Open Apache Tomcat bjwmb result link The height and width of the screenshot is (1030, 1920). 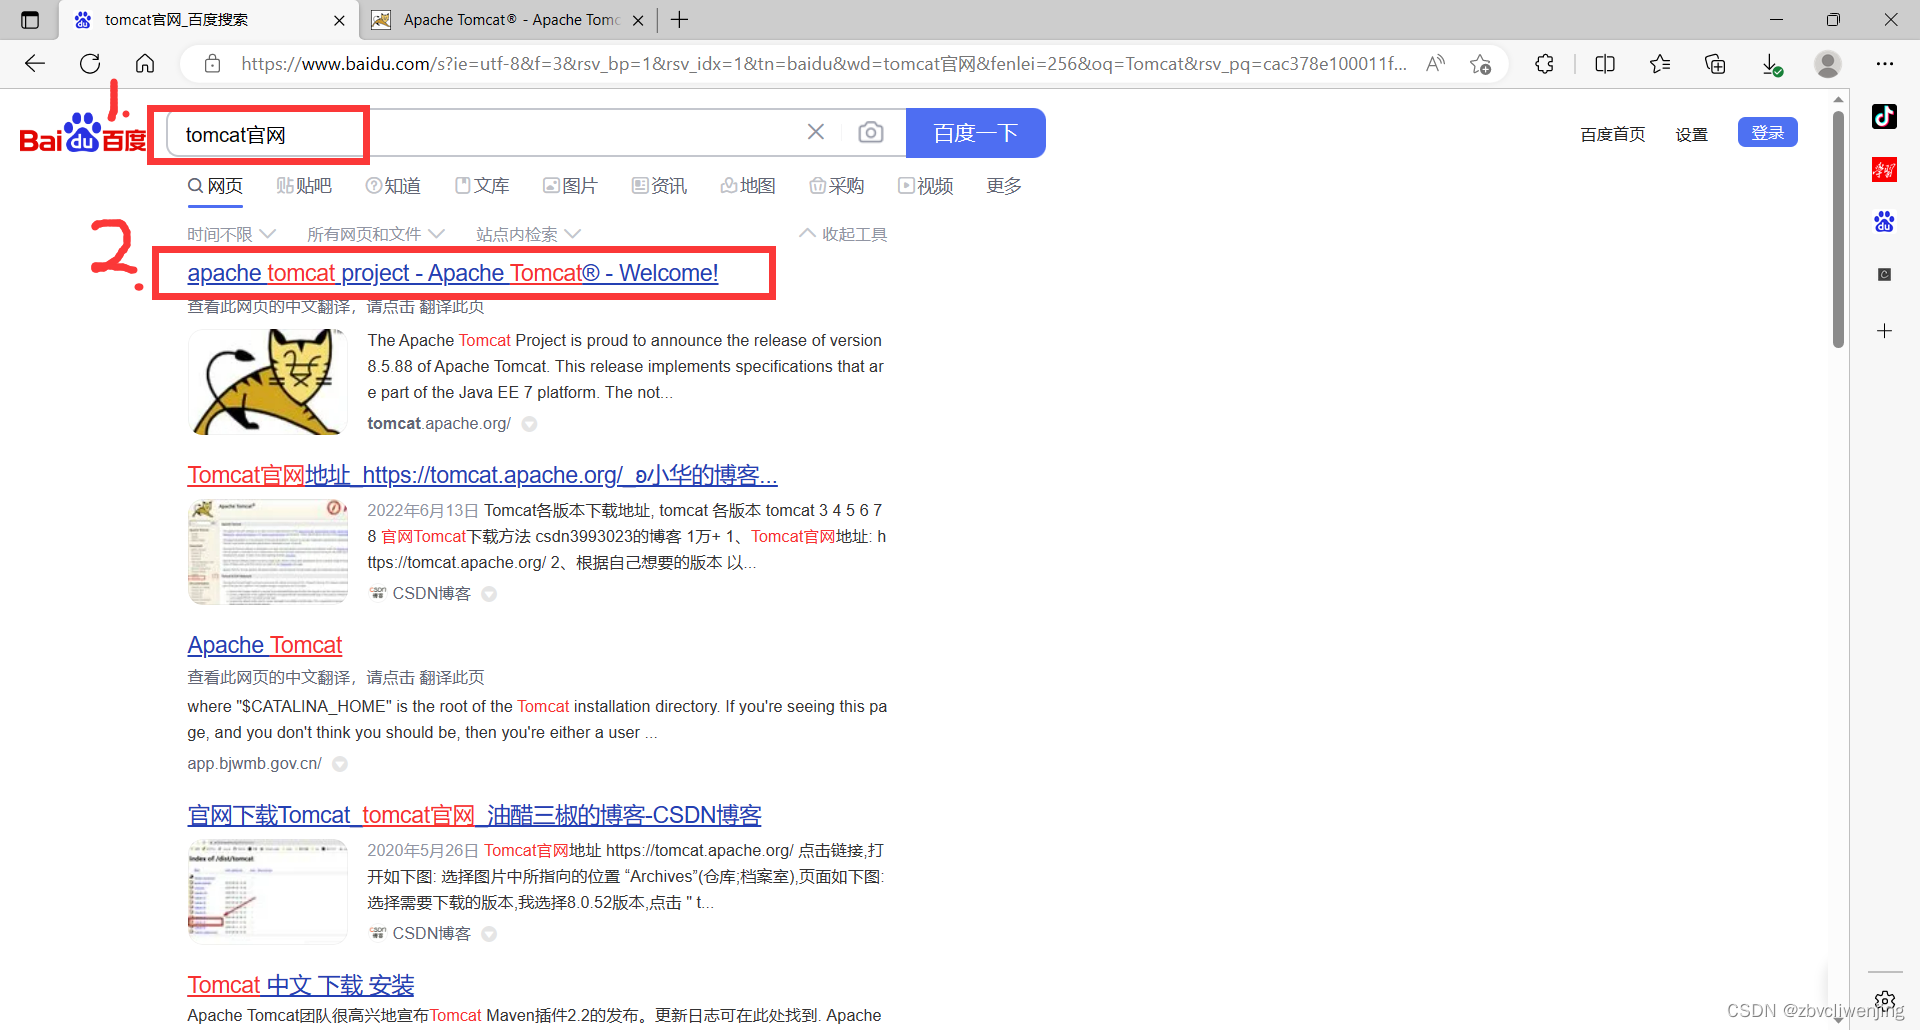[264, 645]
